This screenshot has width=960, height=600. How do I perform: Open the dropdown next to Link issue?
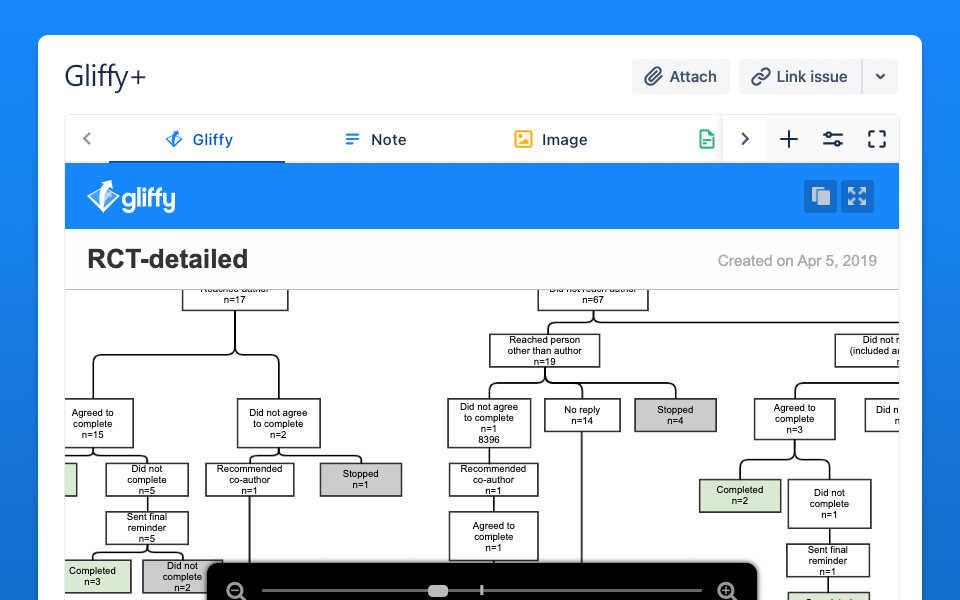pyautogui.click(x=880, y=77)
